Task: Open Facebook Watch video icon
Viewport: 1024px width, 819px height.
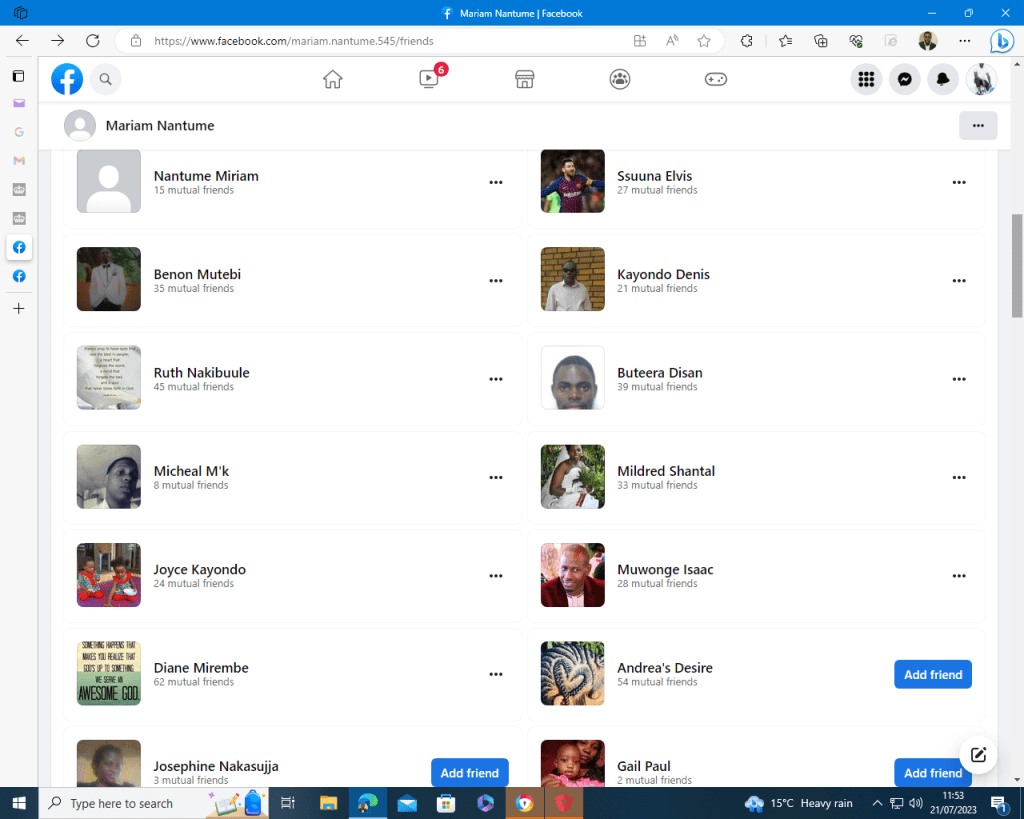Action: [x=429, y=79]
